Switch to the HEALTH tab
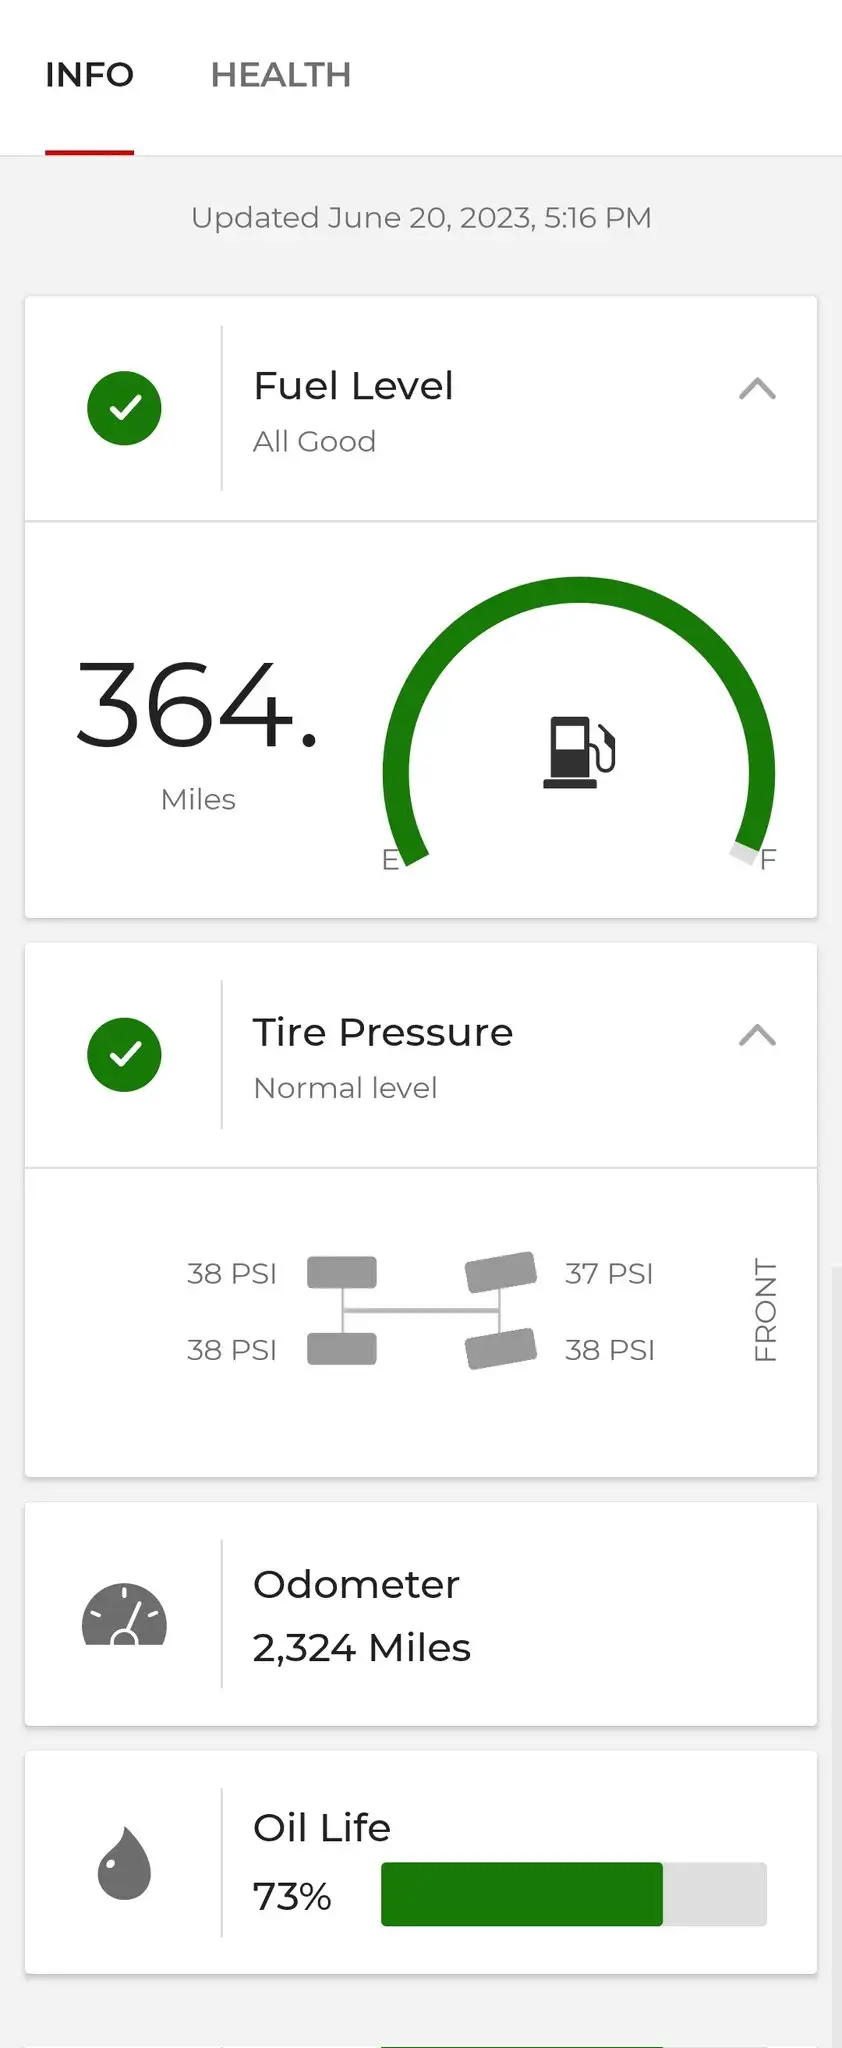842x2048 pixels. click(281, 75)
